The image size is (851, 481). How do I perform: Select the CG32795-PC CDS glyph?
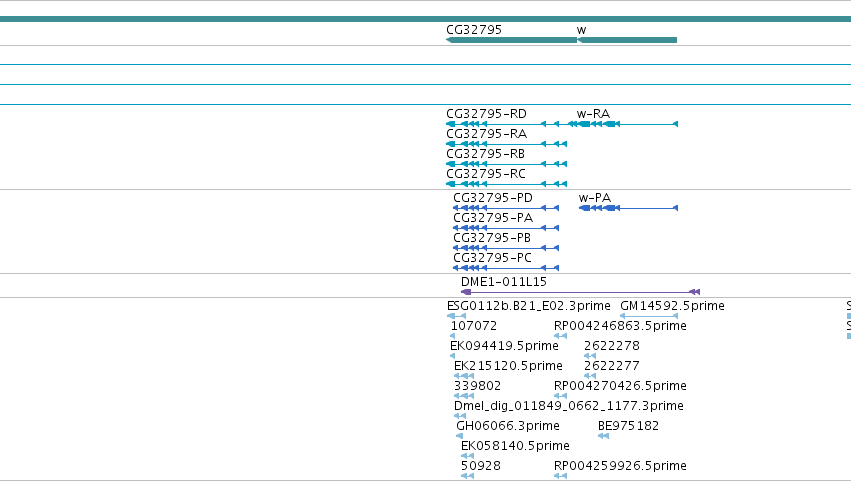tap(506, 269)
